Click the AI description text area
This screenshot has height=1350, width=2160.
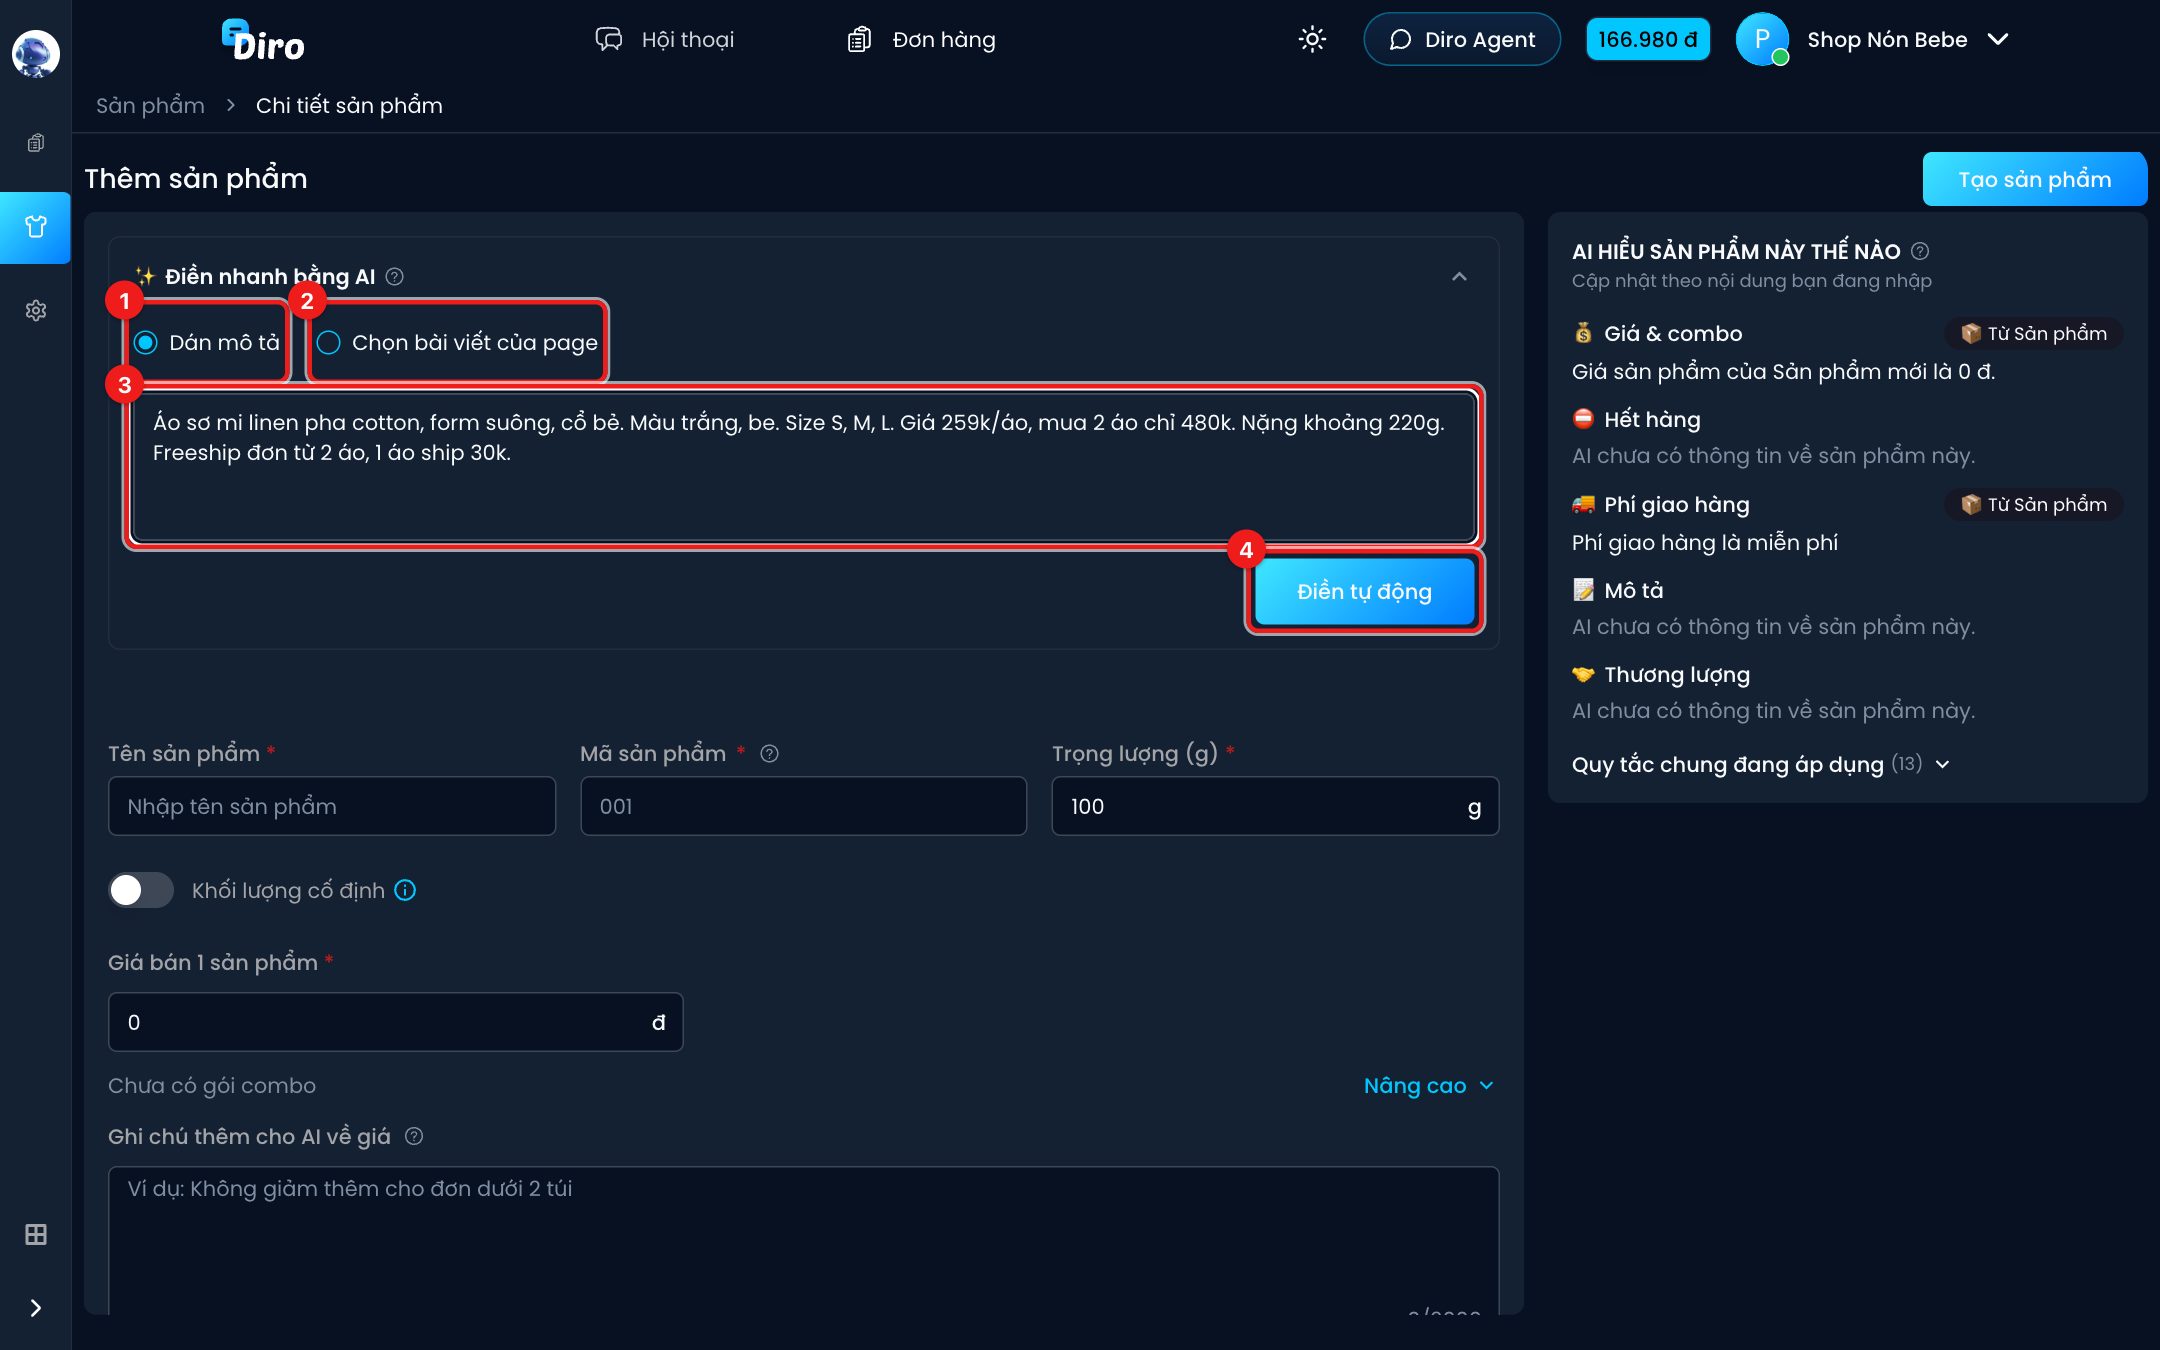[803, 466]
